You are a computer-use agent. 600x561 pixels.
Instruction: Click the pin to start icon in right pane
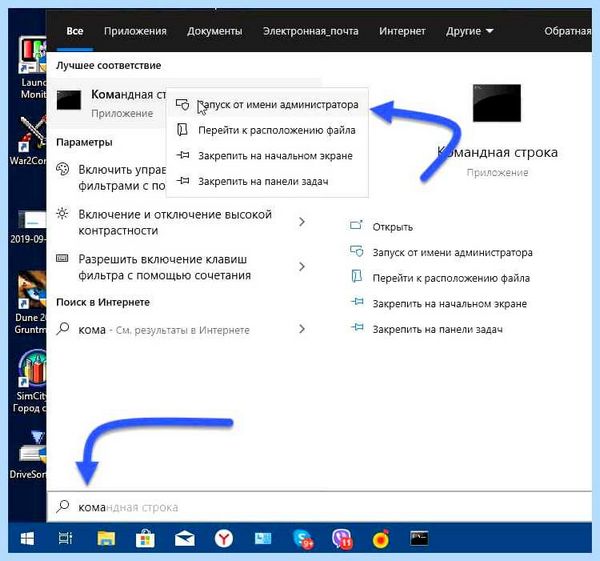(x=357, y=302)
